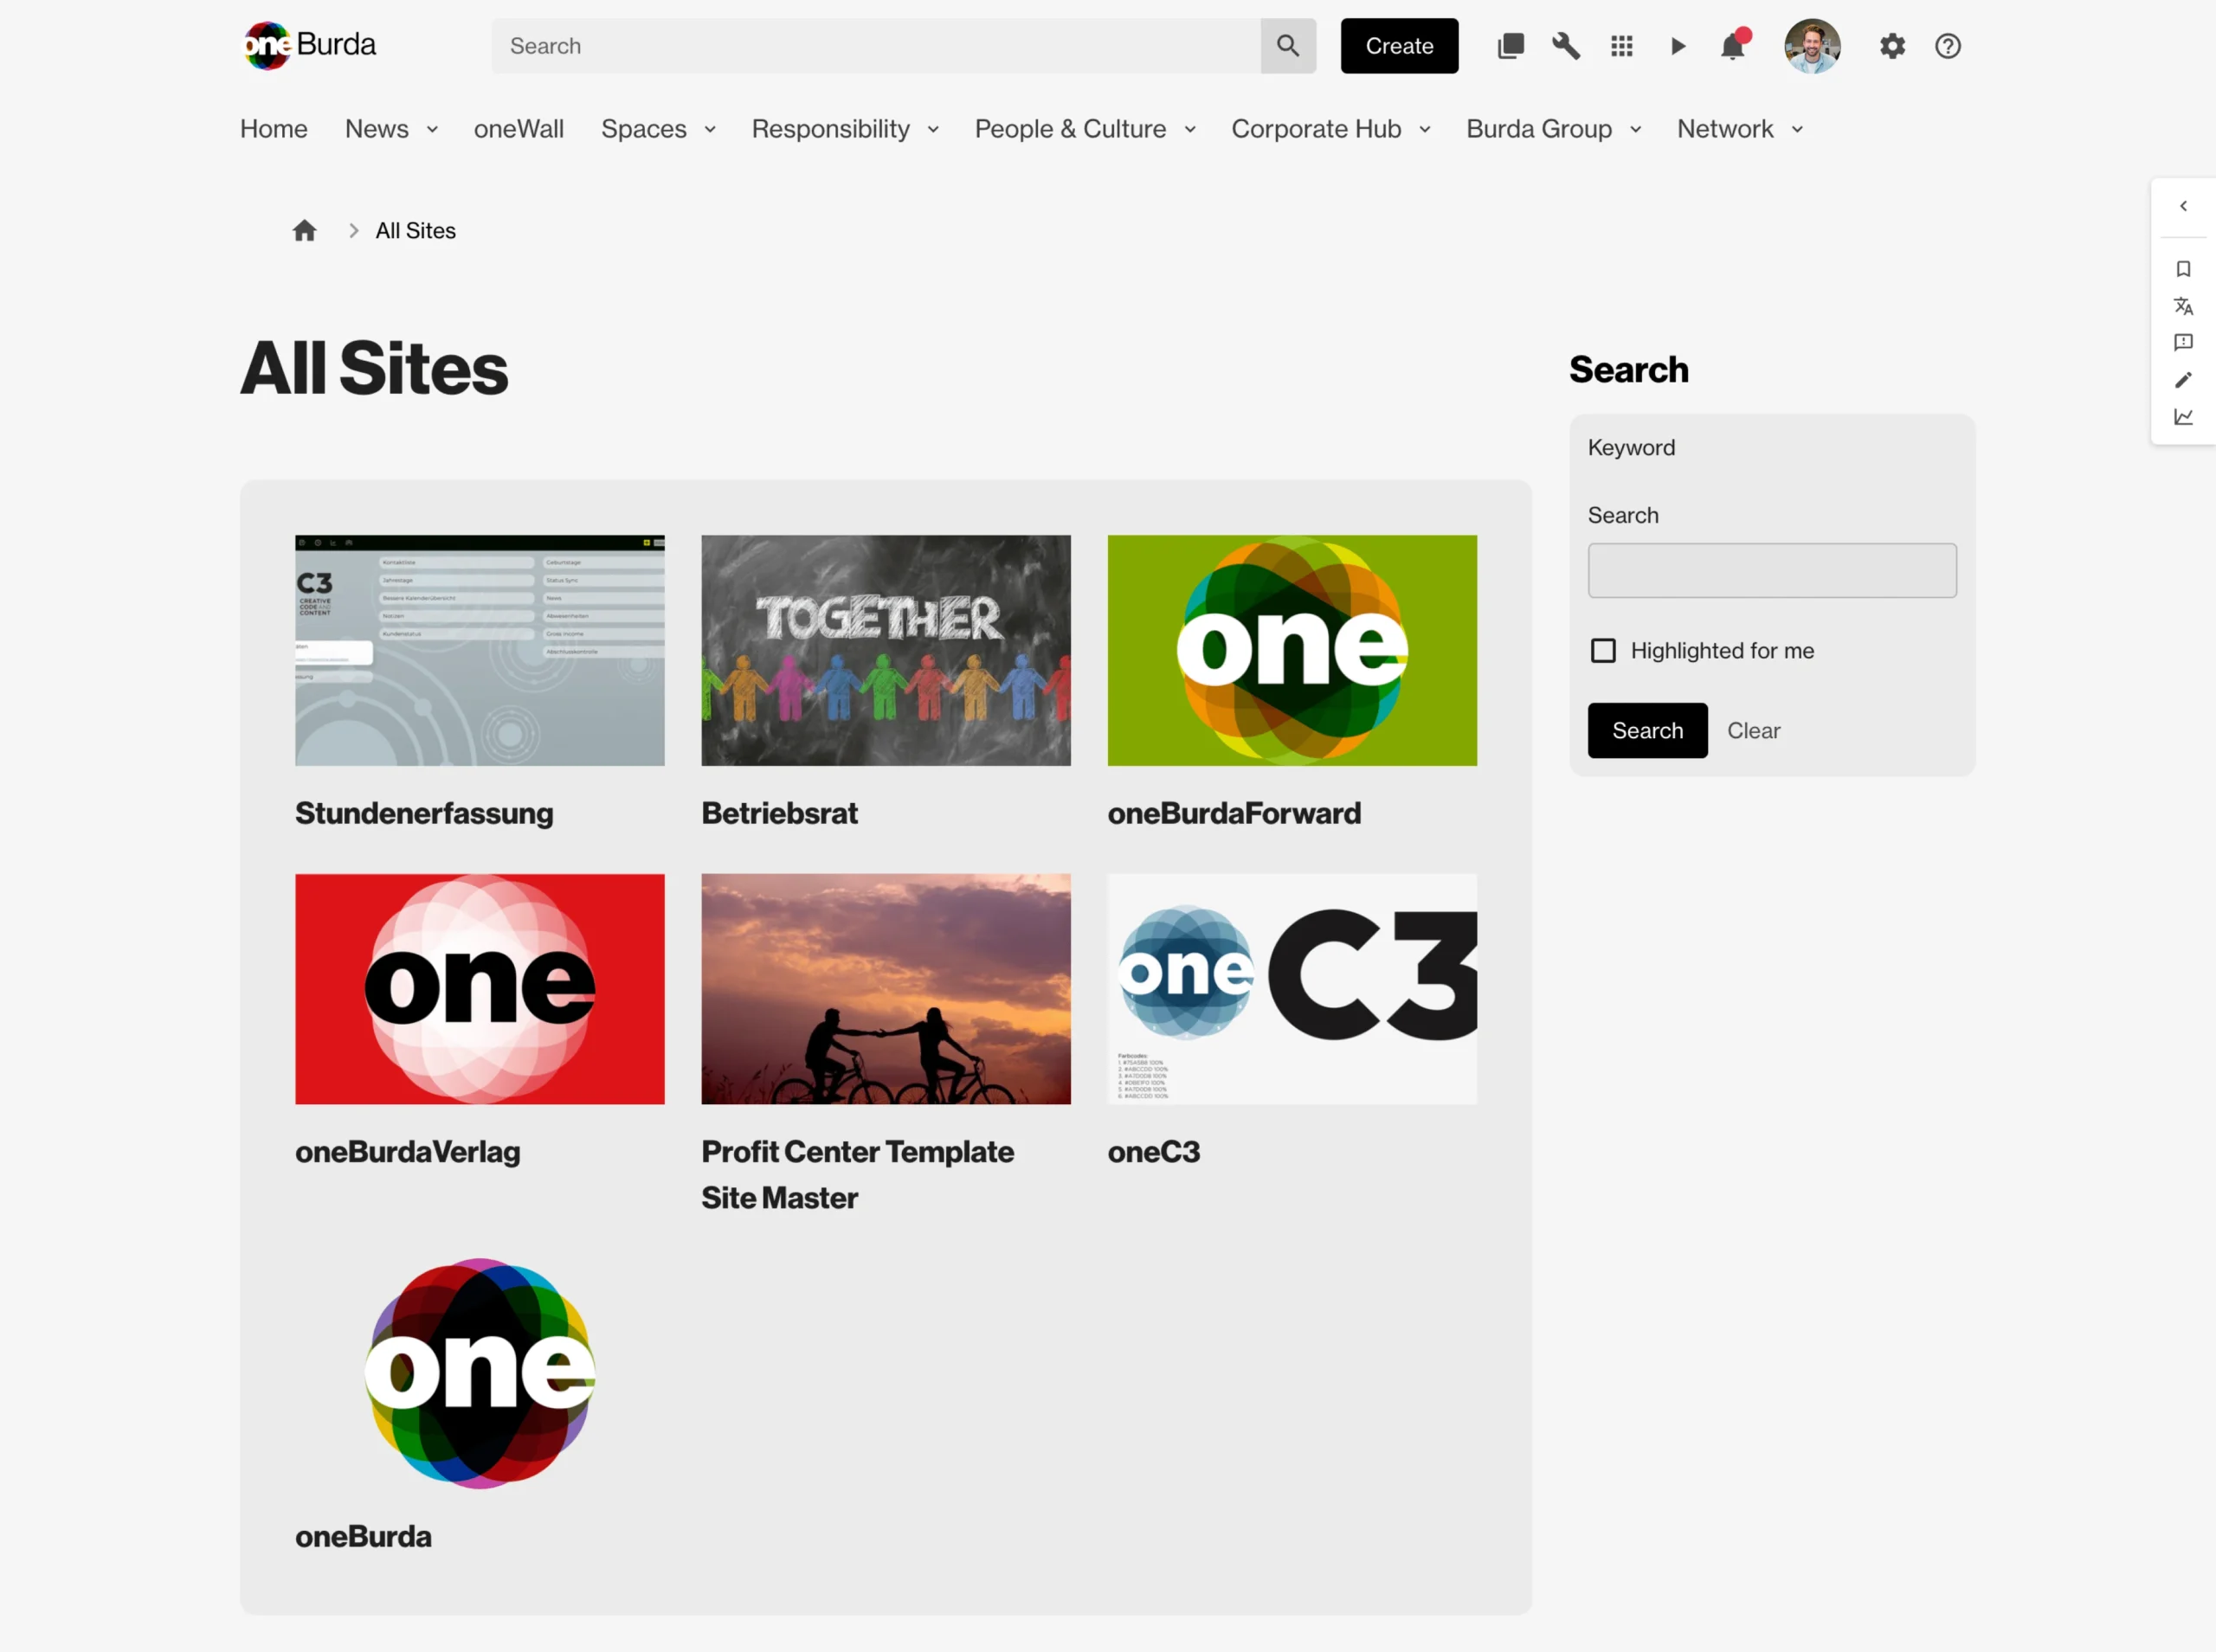Open the oneBurda site title link
Screen dimensions: 2216x1652
pyautogui.click(x=364, y=1537)
